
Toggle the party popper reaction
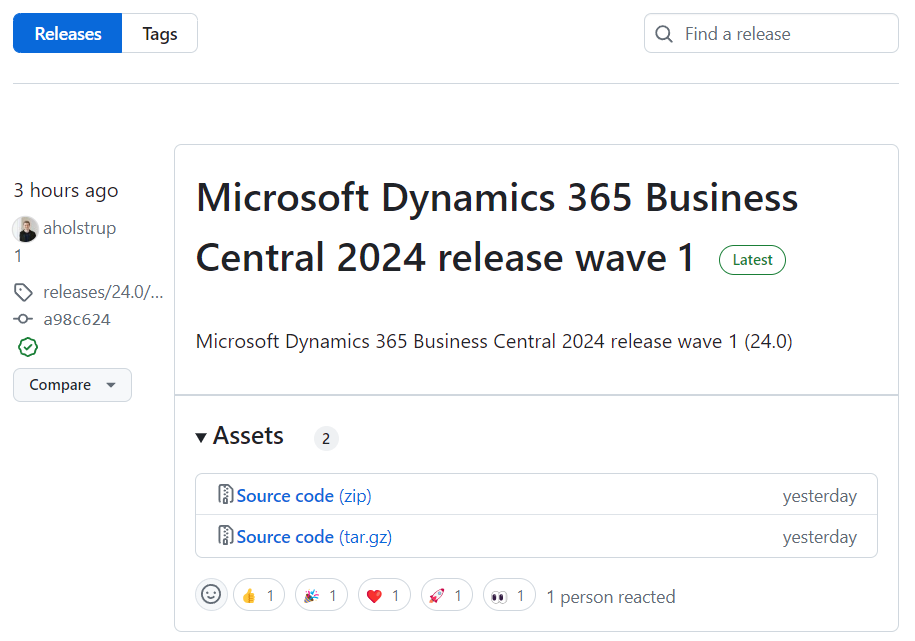[x=321, y=595]
